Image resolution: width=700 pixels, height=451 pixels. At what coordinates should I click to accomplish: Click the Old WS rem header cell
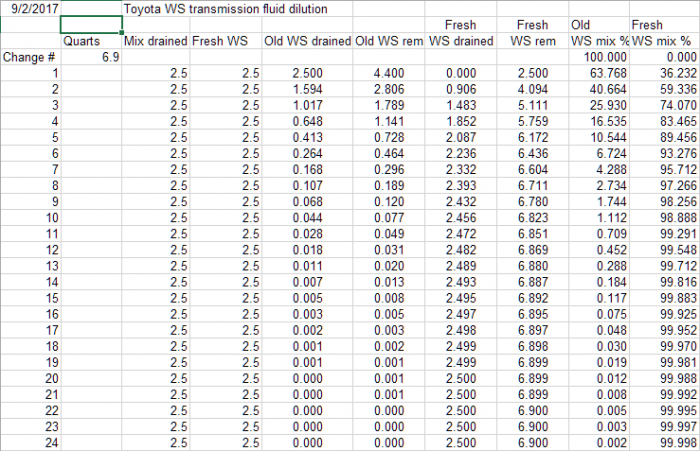(x=388, y=42)
